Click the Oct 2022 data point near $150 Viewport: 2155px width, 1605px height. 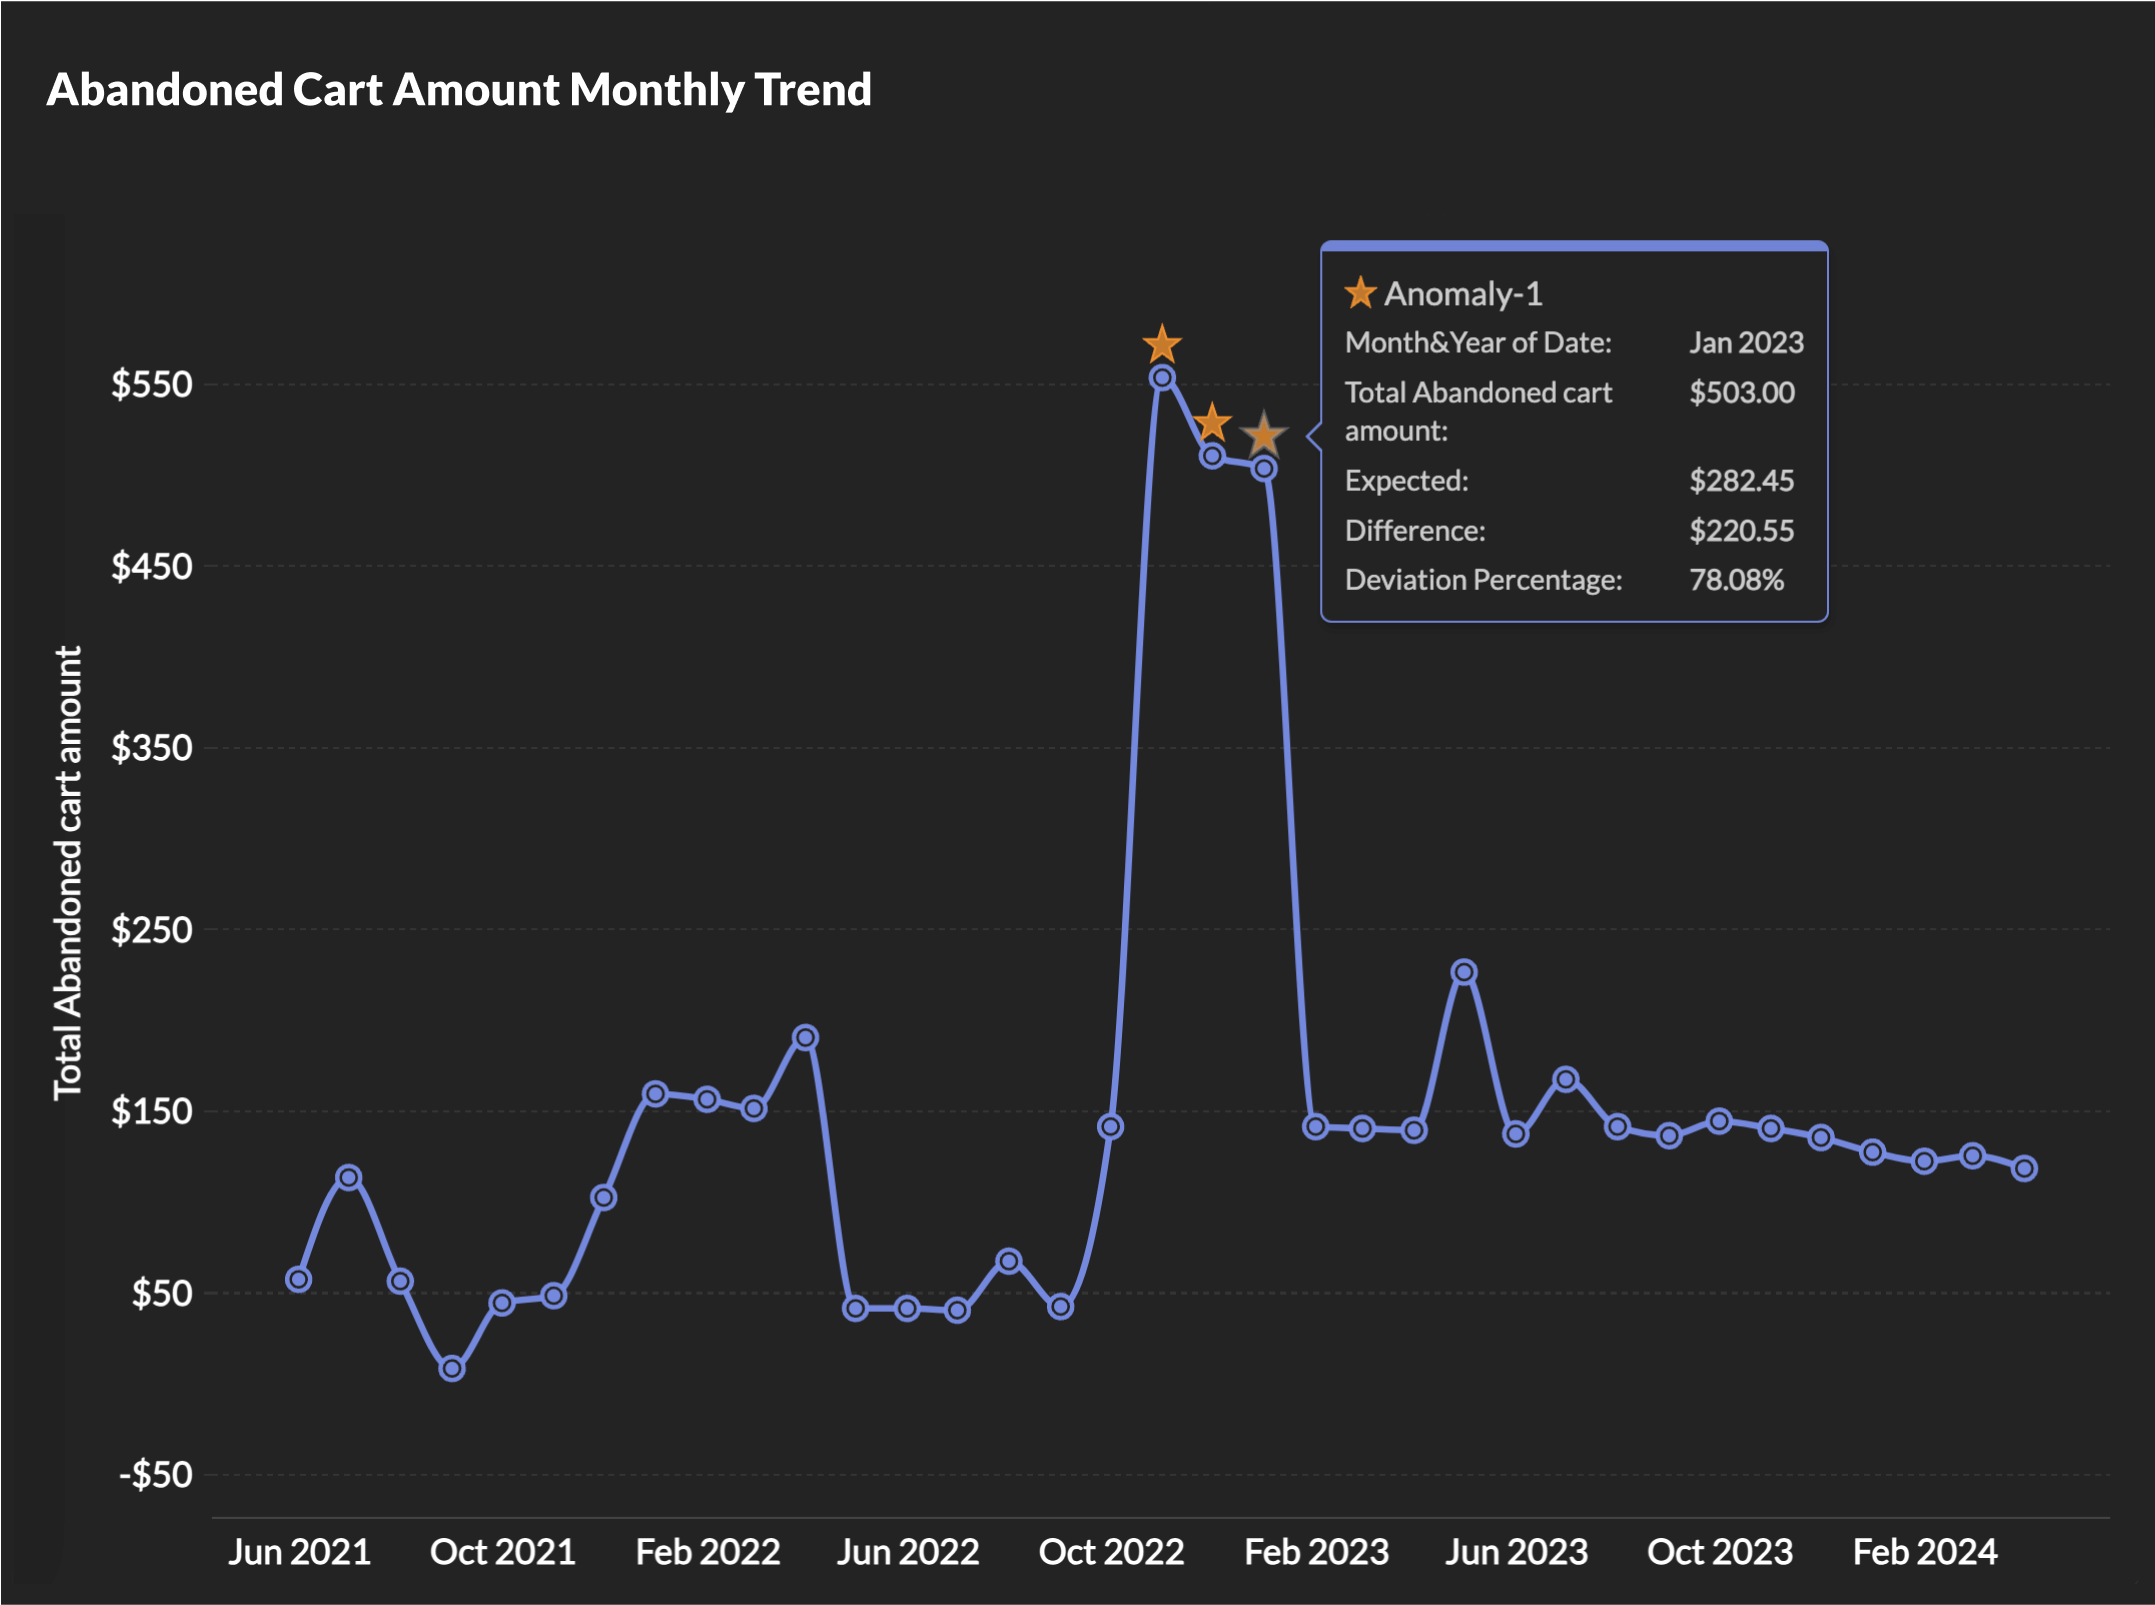click(x=1110, y=1128)
